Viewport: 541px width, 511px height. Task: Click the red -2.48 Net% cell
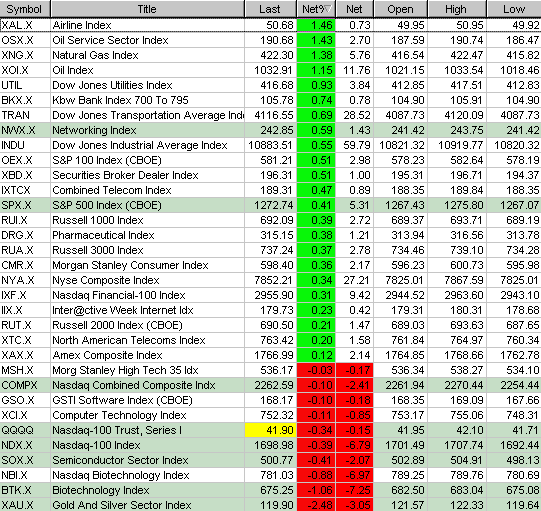click(316, 505)
